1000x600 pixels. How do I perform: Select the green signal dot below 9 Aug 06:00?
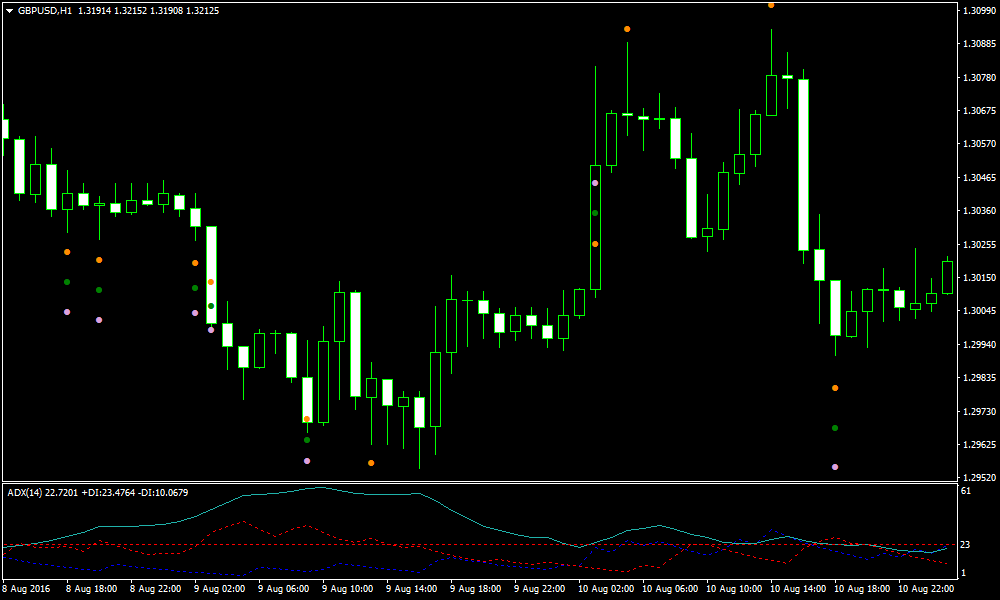click(x=307, y=440)
